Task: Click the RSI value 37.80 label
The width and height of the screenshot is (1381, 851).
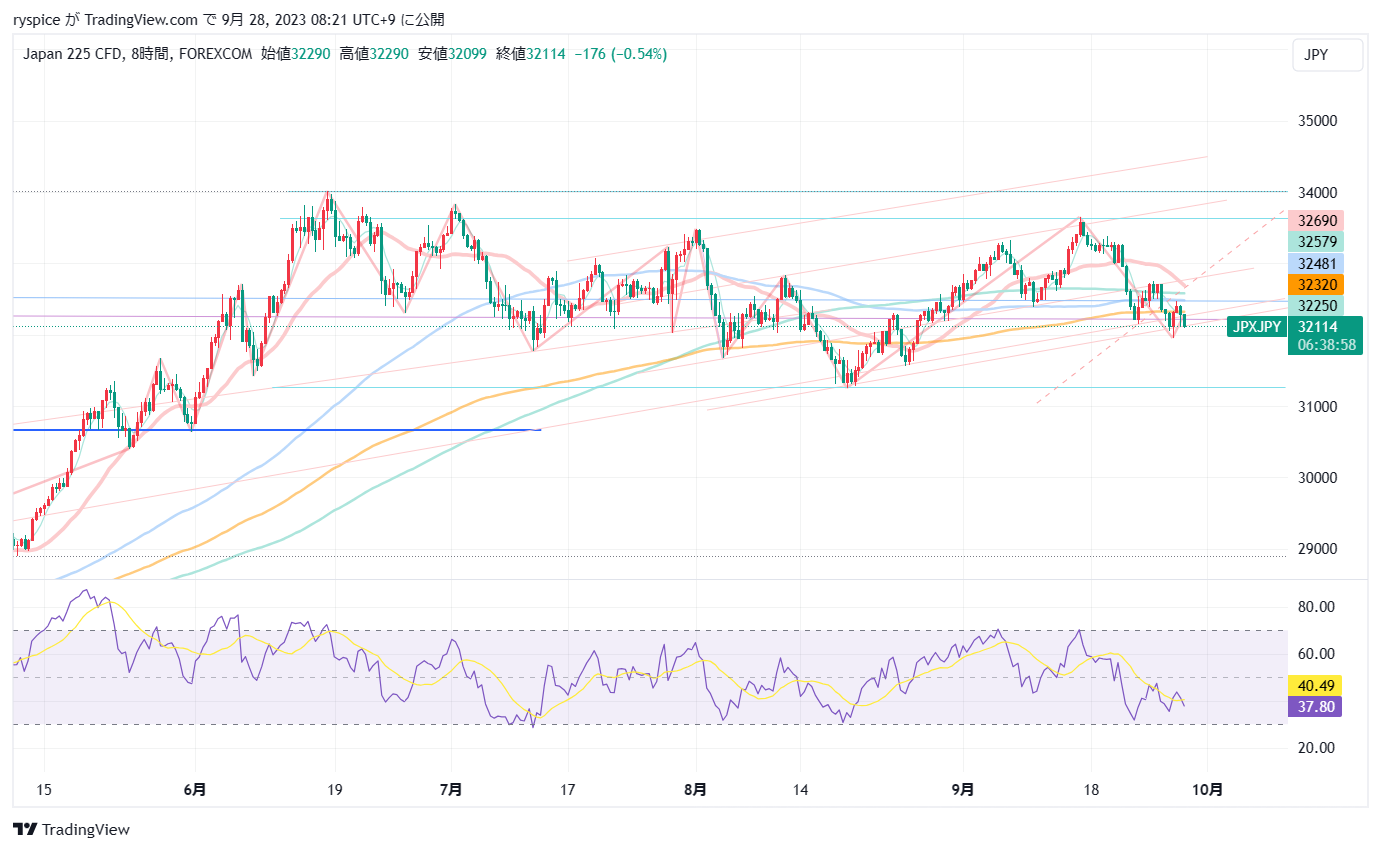Action: pyautogui.click(x=1315, y=706)
